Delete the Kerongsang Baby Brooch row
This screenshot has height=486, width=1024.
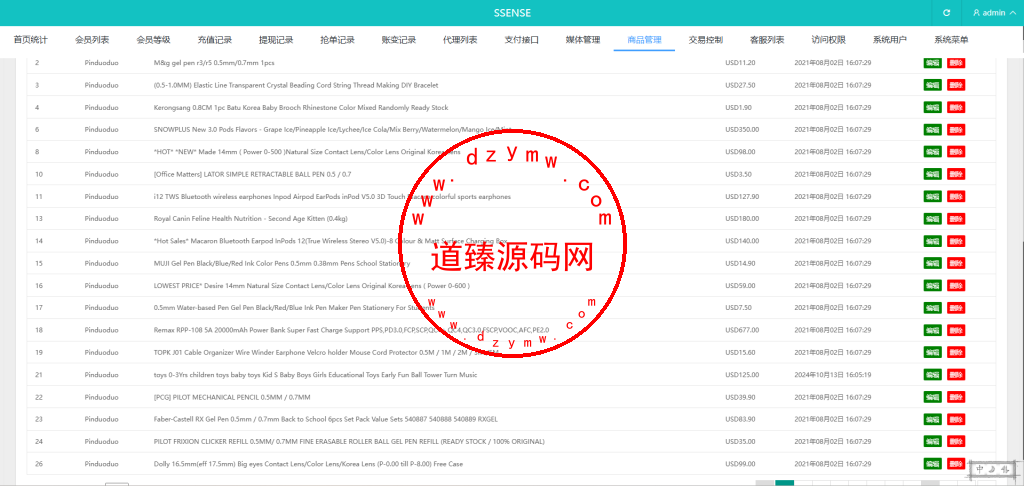pos(956,107)
